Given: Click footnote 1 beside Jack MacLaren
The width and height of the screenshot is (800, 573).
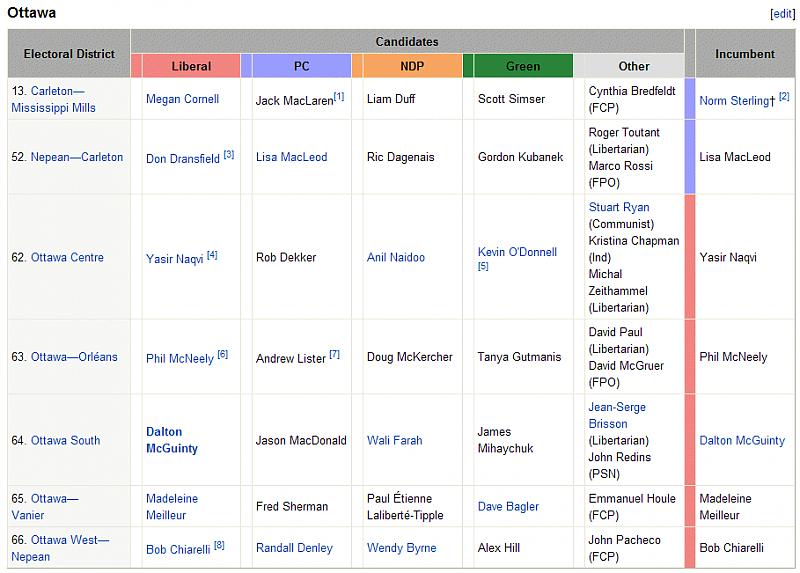Looking at the screenshot, I should (339, 96).
